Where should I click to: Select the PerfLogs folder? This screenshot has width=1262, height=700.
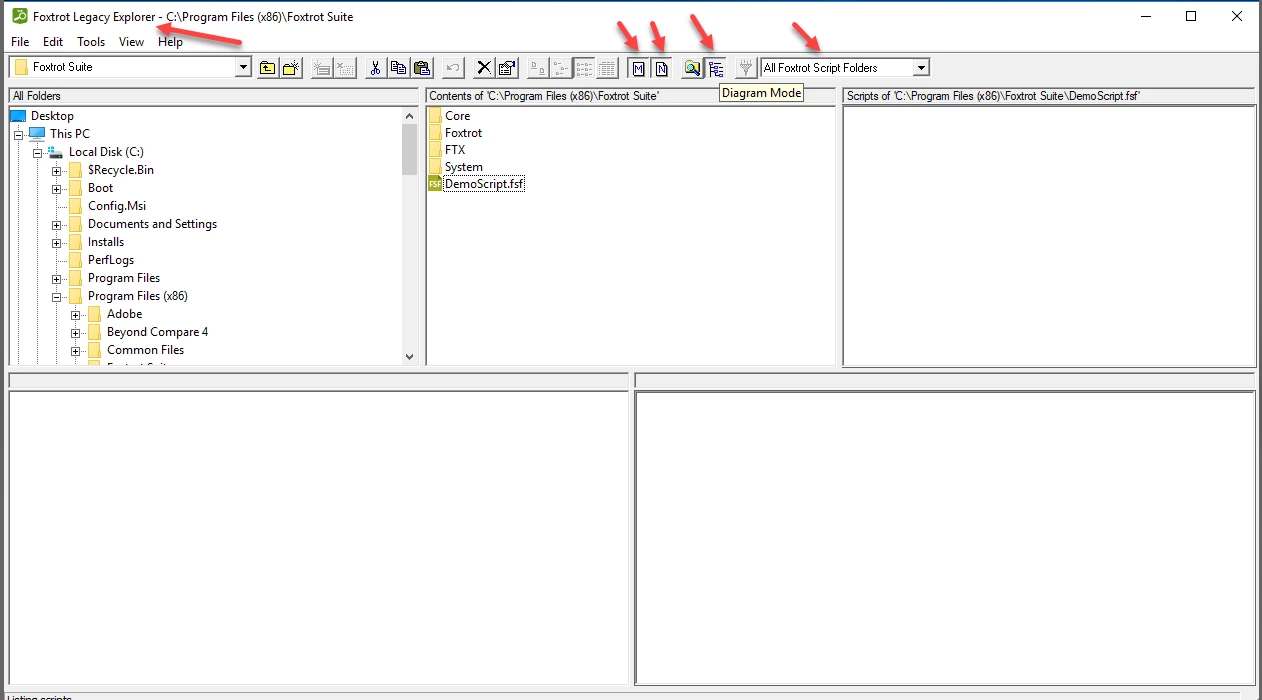pyautogui.click(x=111, y=260)
